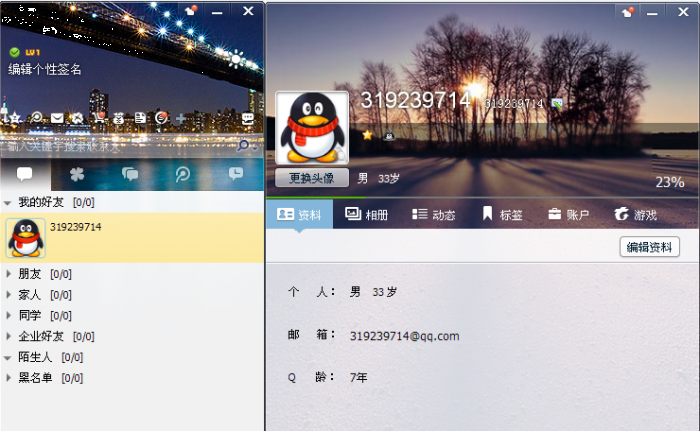Open the money bag wallet icon
Viewport: 700px width, 431px height.
119,118
